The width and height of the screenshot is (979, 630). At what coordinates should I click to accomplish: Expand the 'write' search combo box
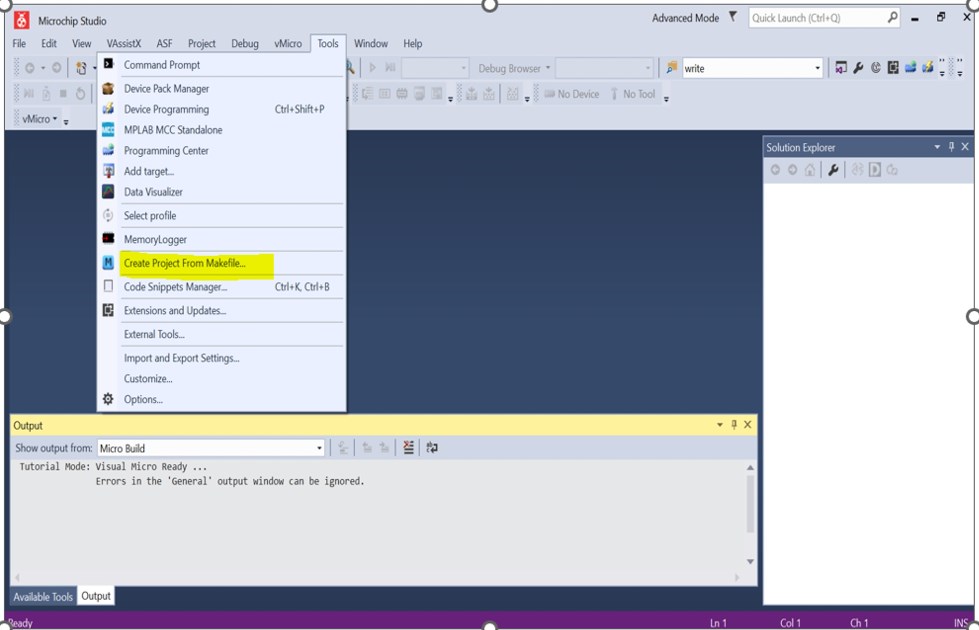(817, 69)
